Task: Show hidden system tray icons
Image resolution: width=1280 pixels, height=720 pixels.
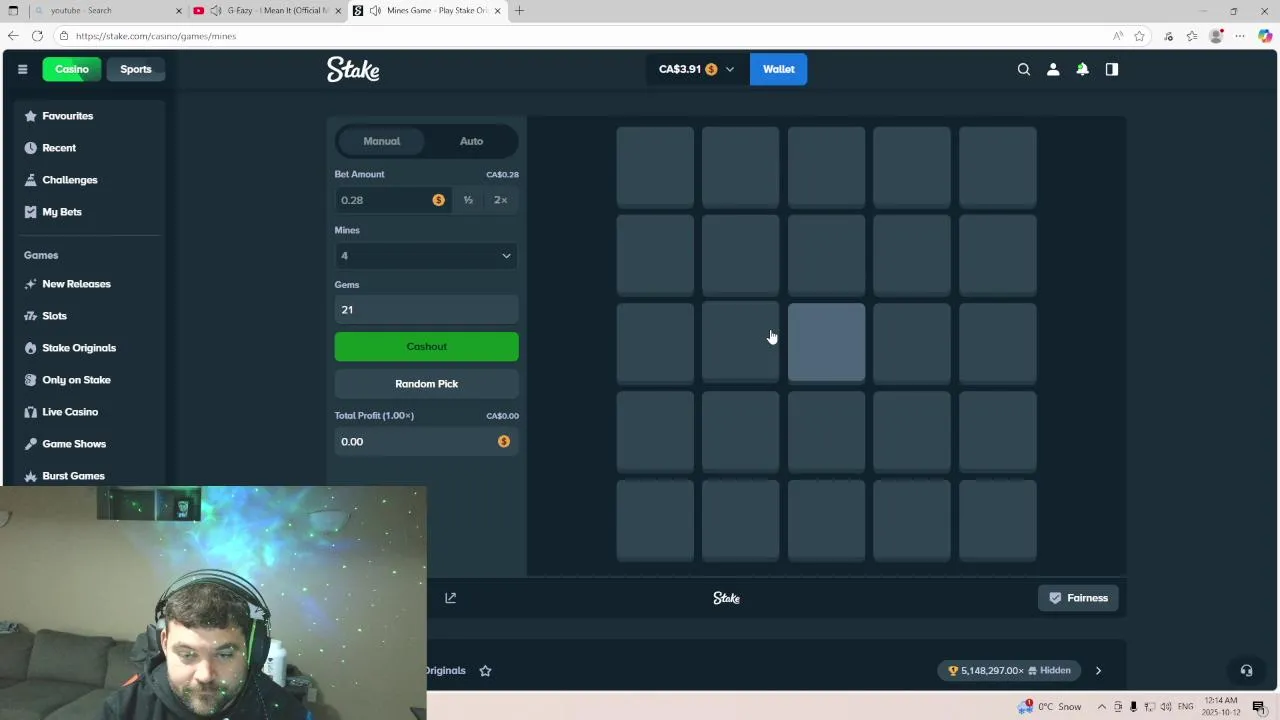Action: tap(1102, 707)
